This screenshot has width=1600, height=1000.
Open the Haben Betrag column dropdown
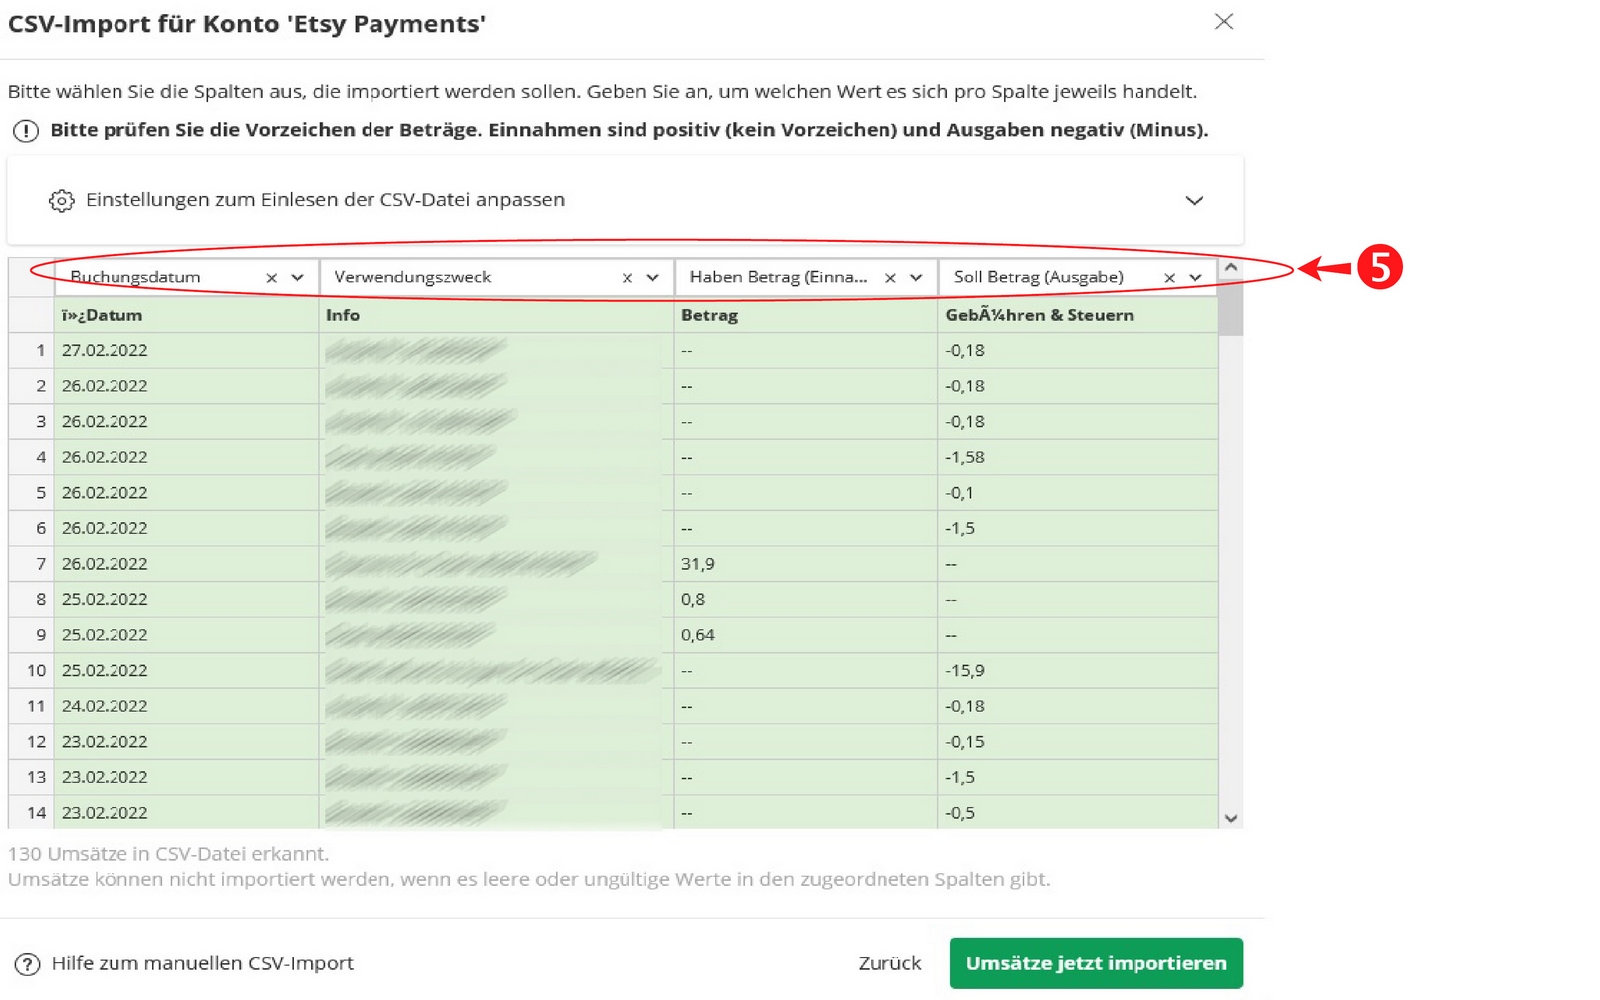tap(916, 278)
